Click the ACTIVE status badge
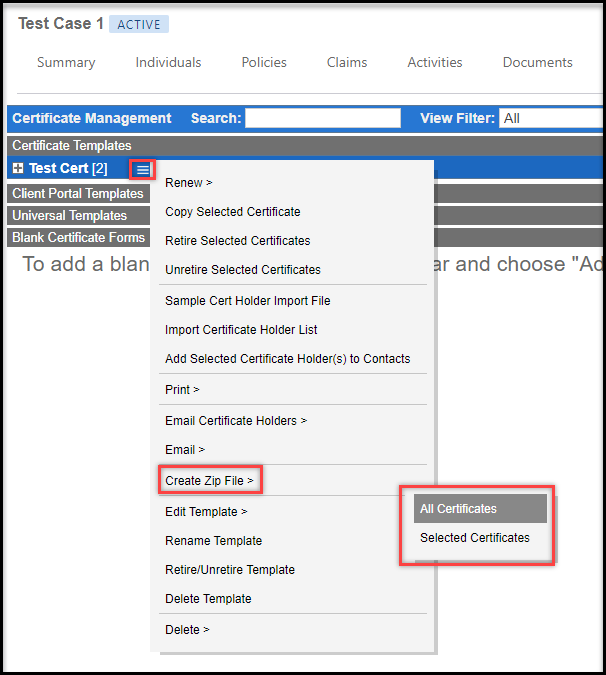 click(x=139, y=24)
